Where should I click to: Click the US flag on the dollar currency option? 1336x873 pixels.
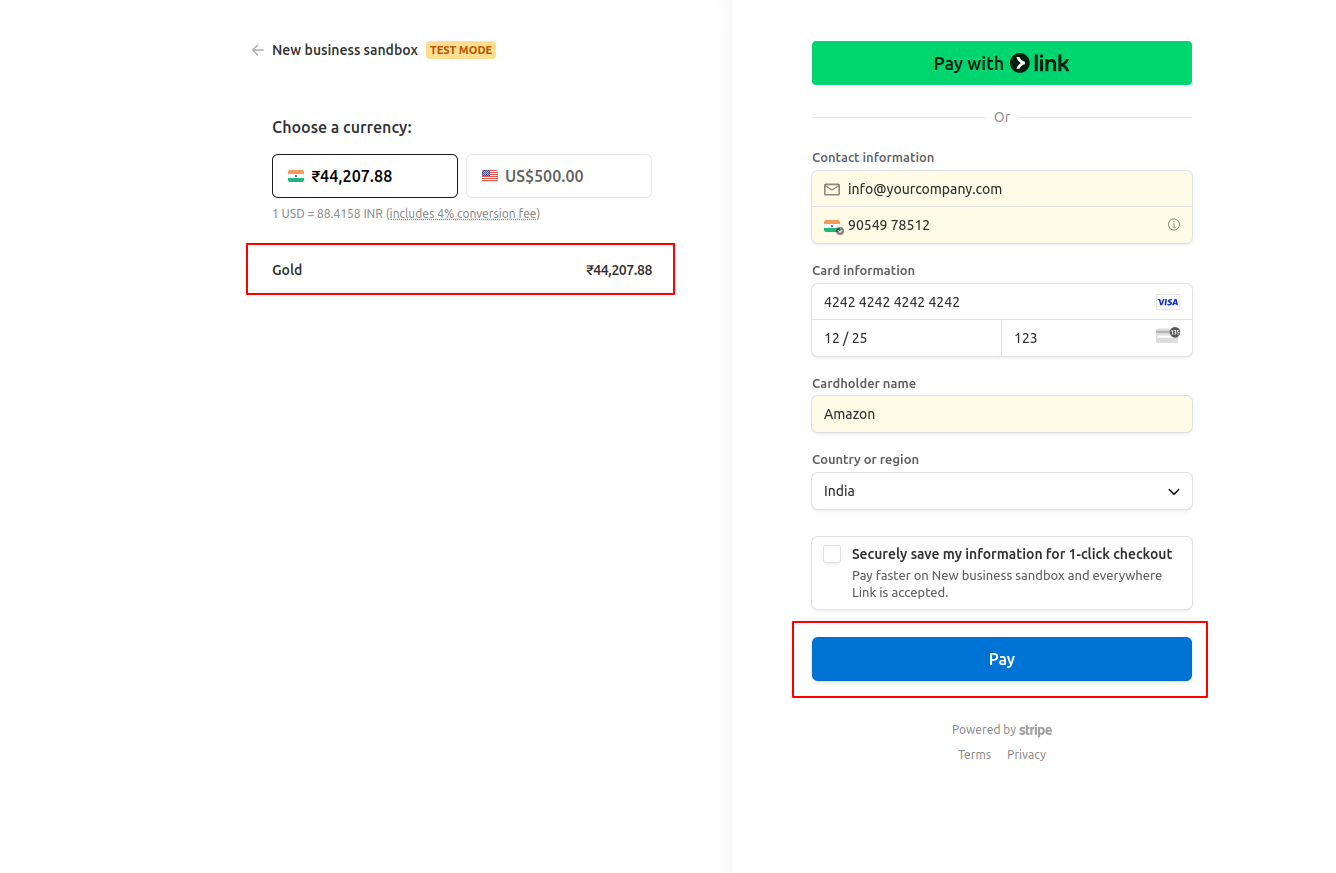489,175
